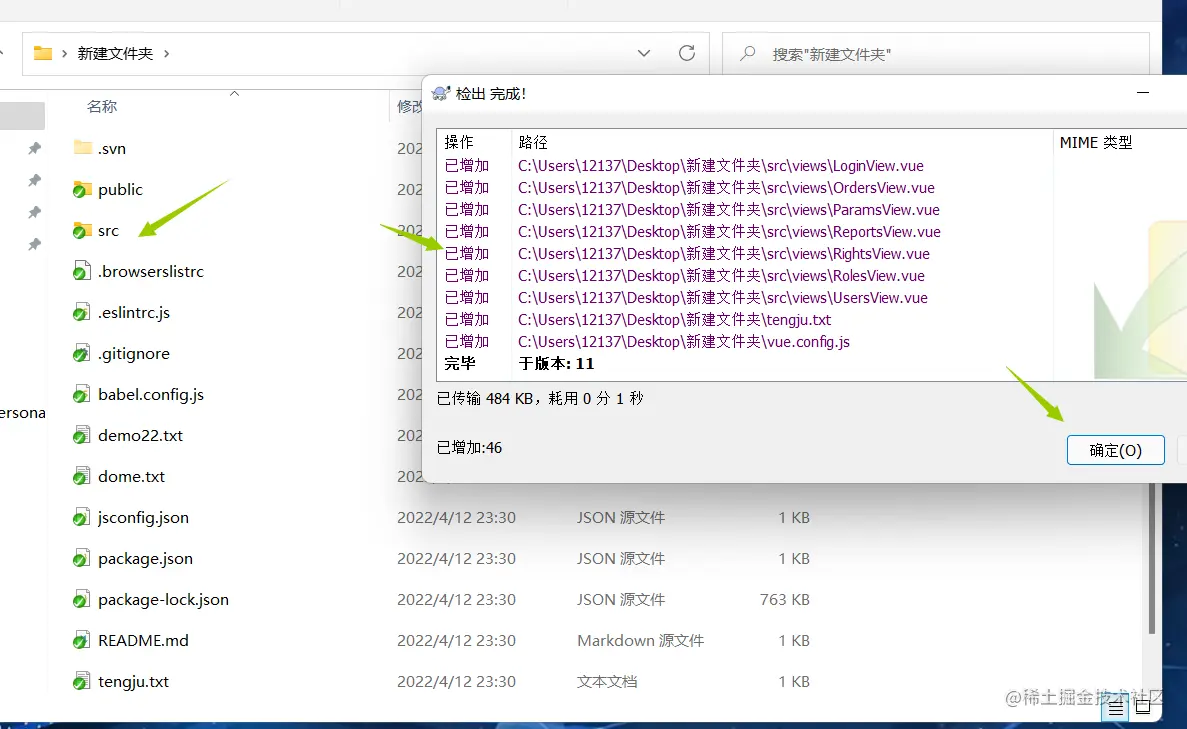Open the .svn folder icon
Viewport: 1187px width, 729px height.
pyautogui.click(x=83, y=148)
